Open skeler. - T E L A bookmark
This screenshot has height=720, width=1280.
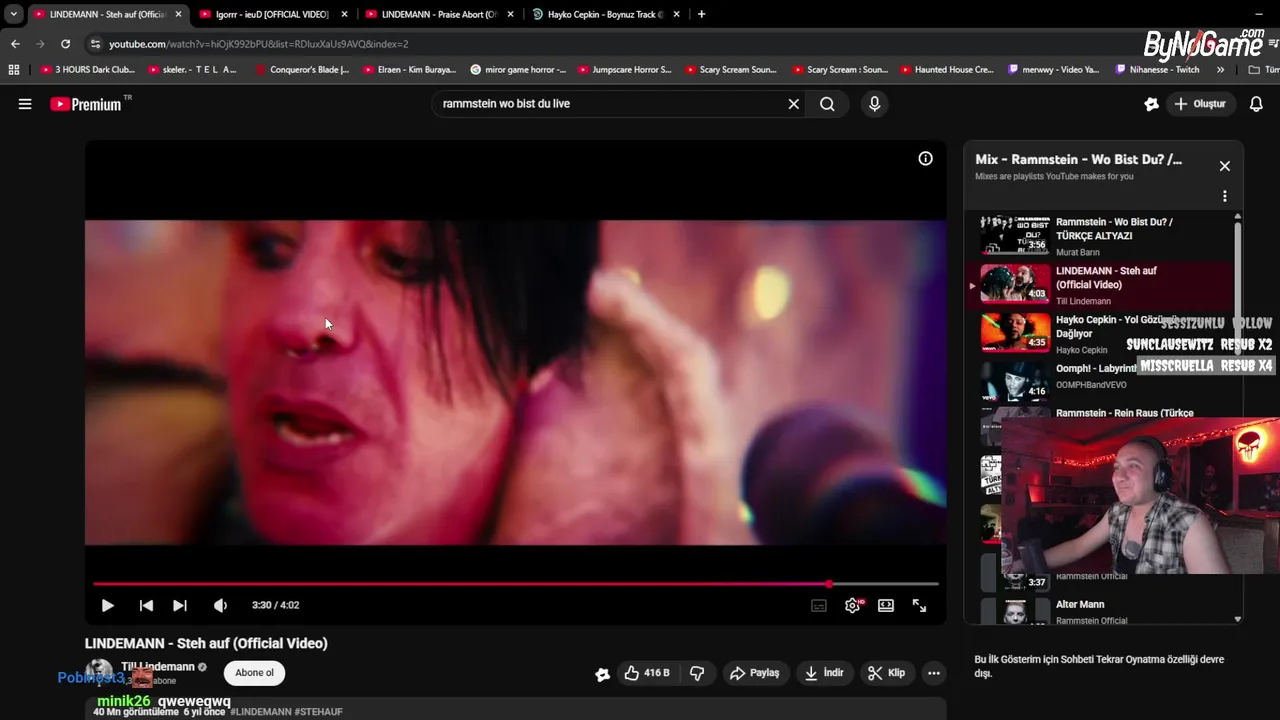(x=192, y=70)
